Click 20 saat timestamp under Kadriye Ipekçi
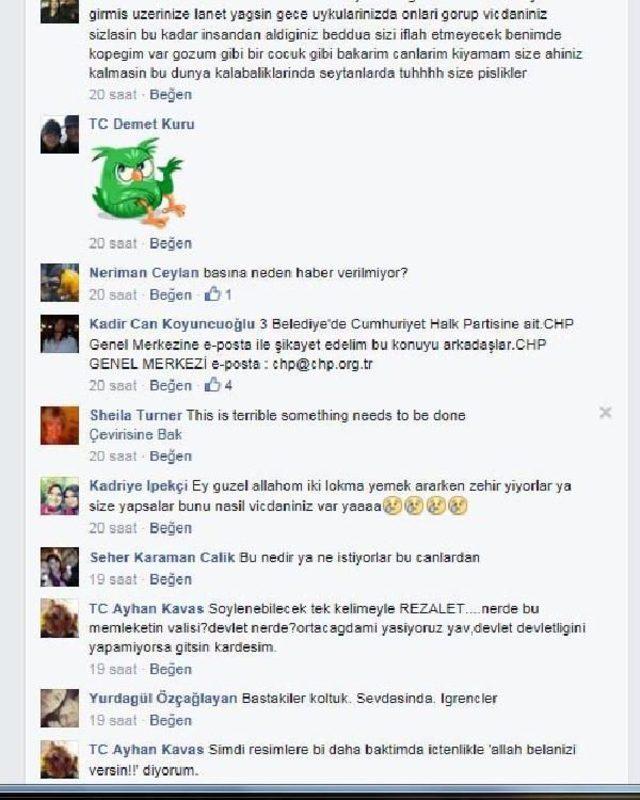The height and width of the screenshot is (800, 640). pos(113,528)
